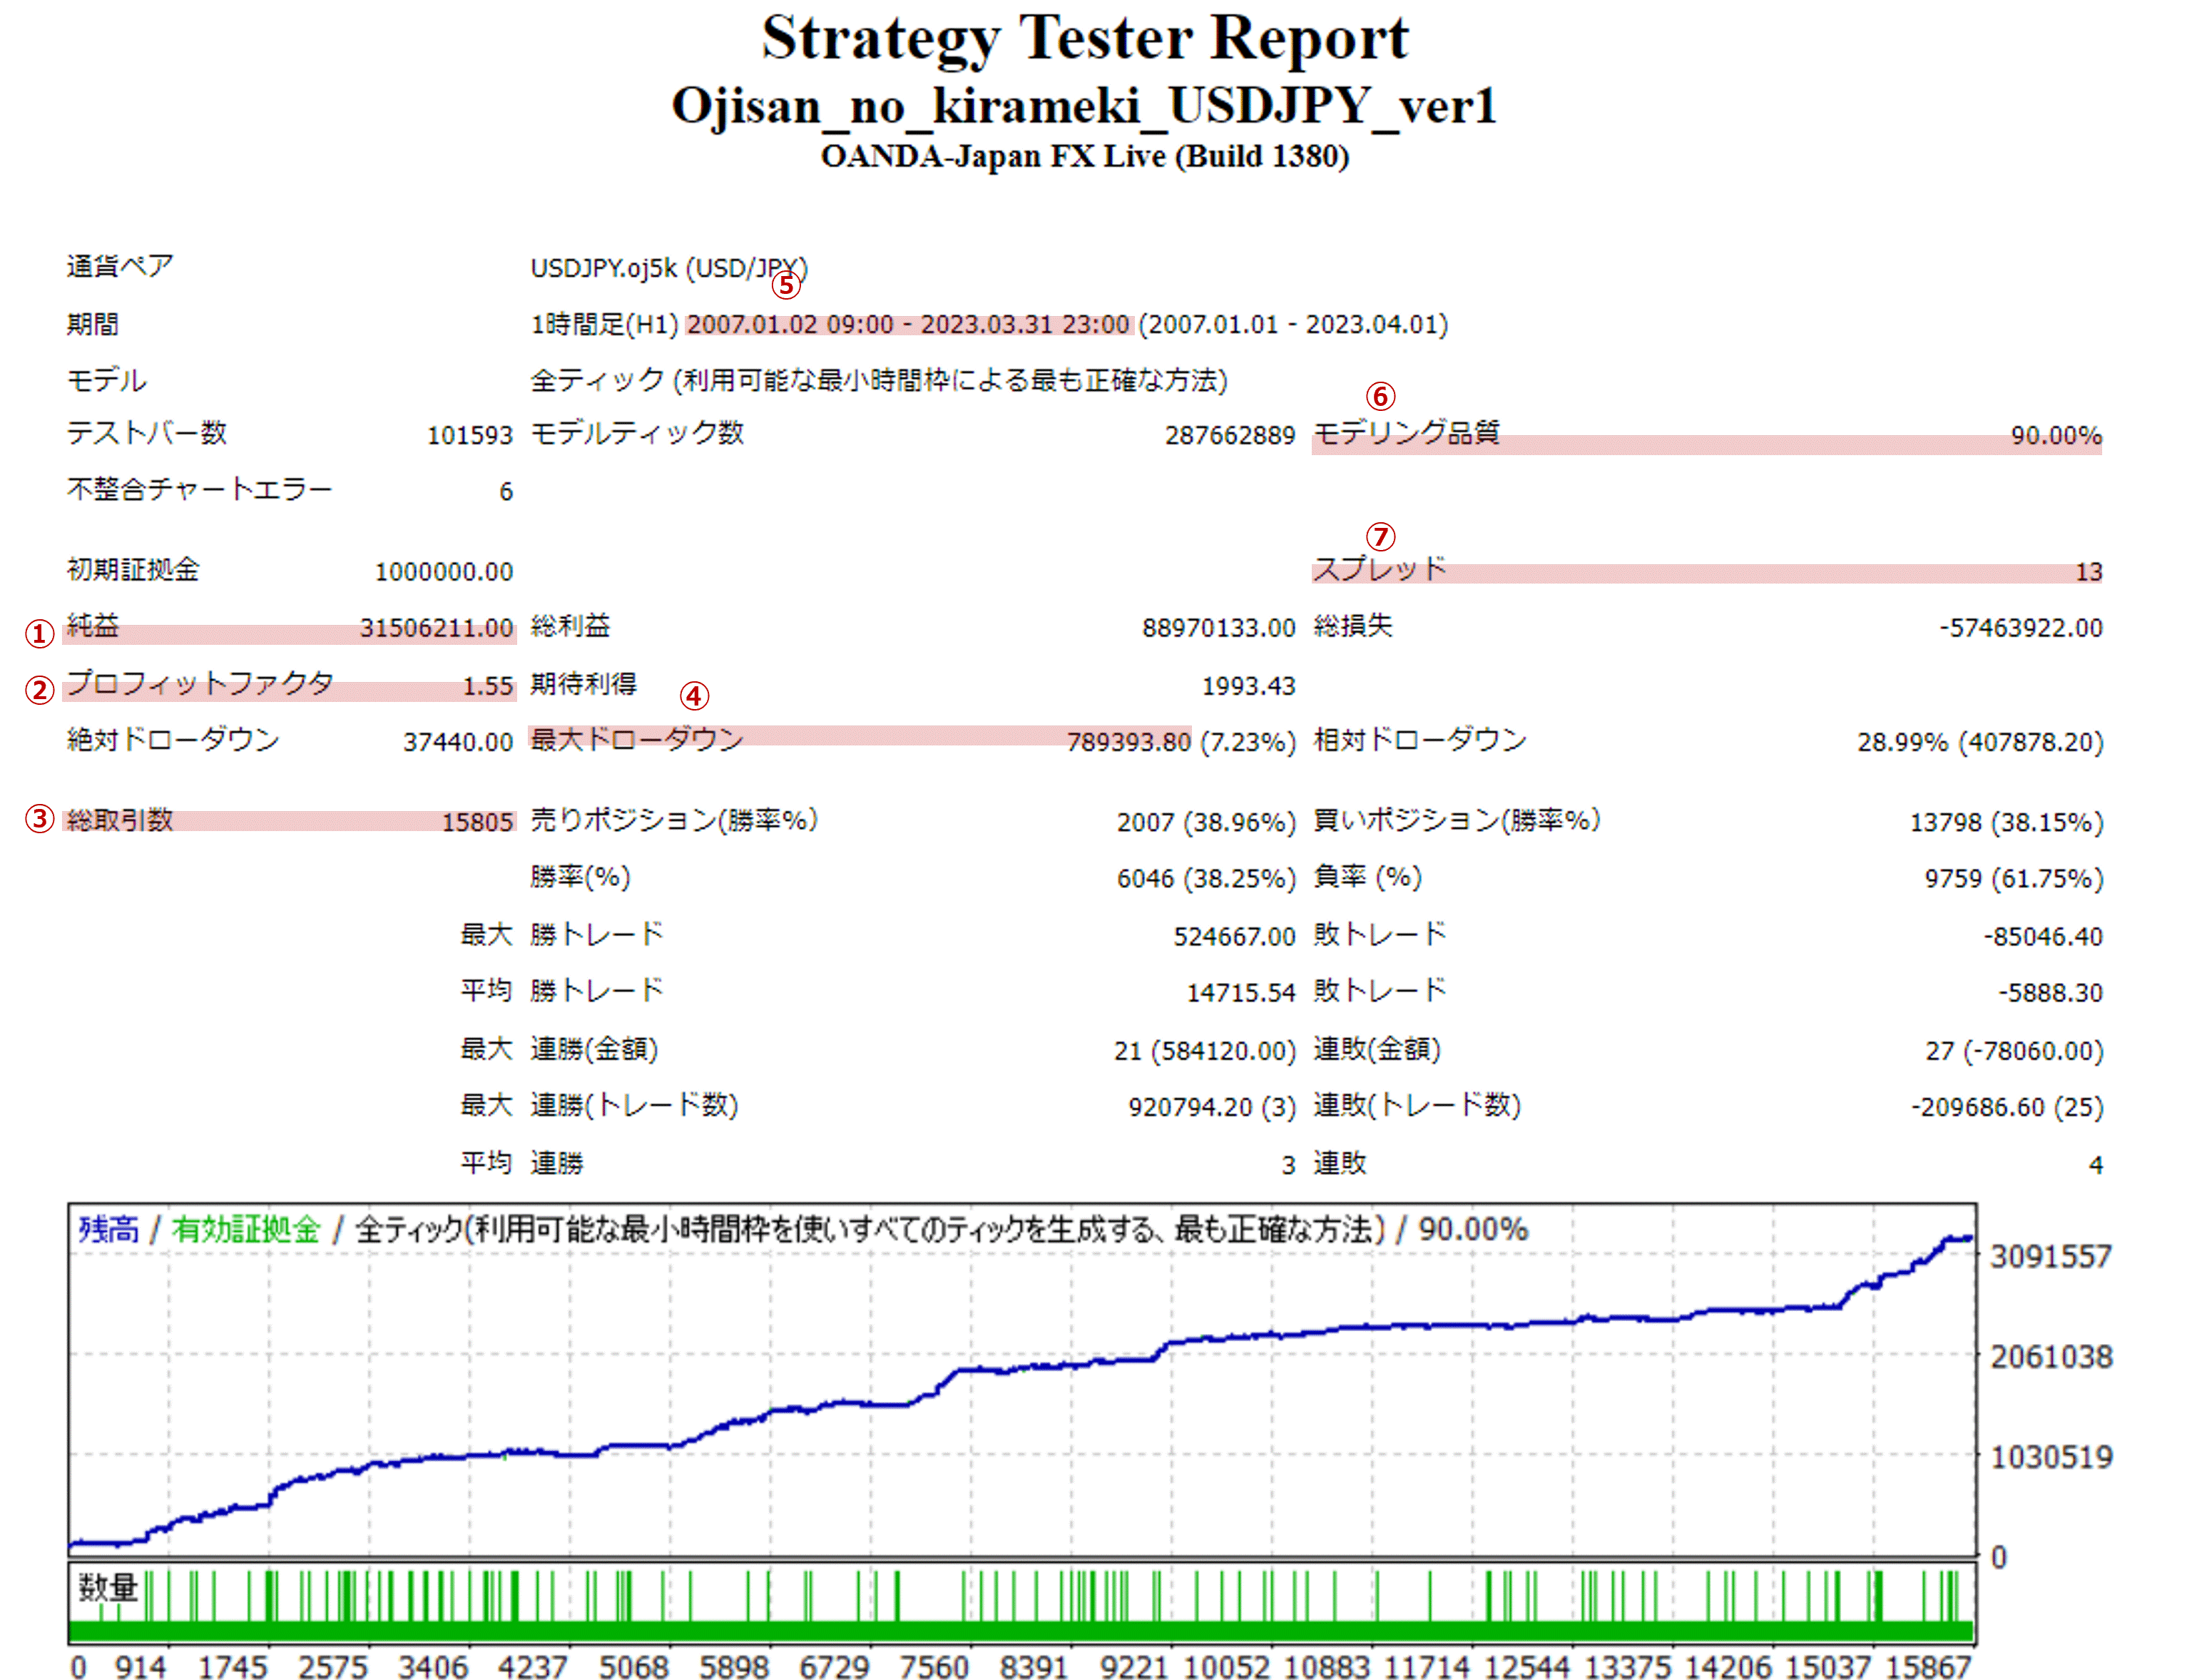Click the green 有効証拠金 legend label
The width and height of the screenshot is (2197, 1680).
pos(246,1229)
